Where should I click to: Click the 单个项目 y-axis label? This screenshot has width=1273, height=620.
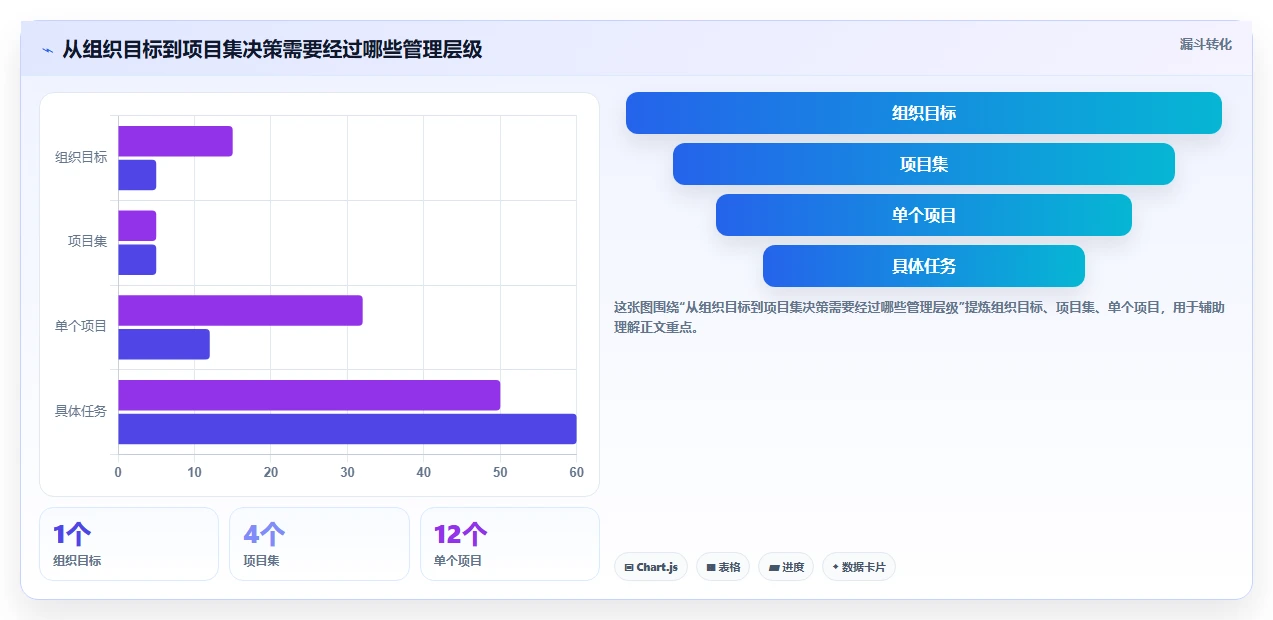tap(81, 326)
